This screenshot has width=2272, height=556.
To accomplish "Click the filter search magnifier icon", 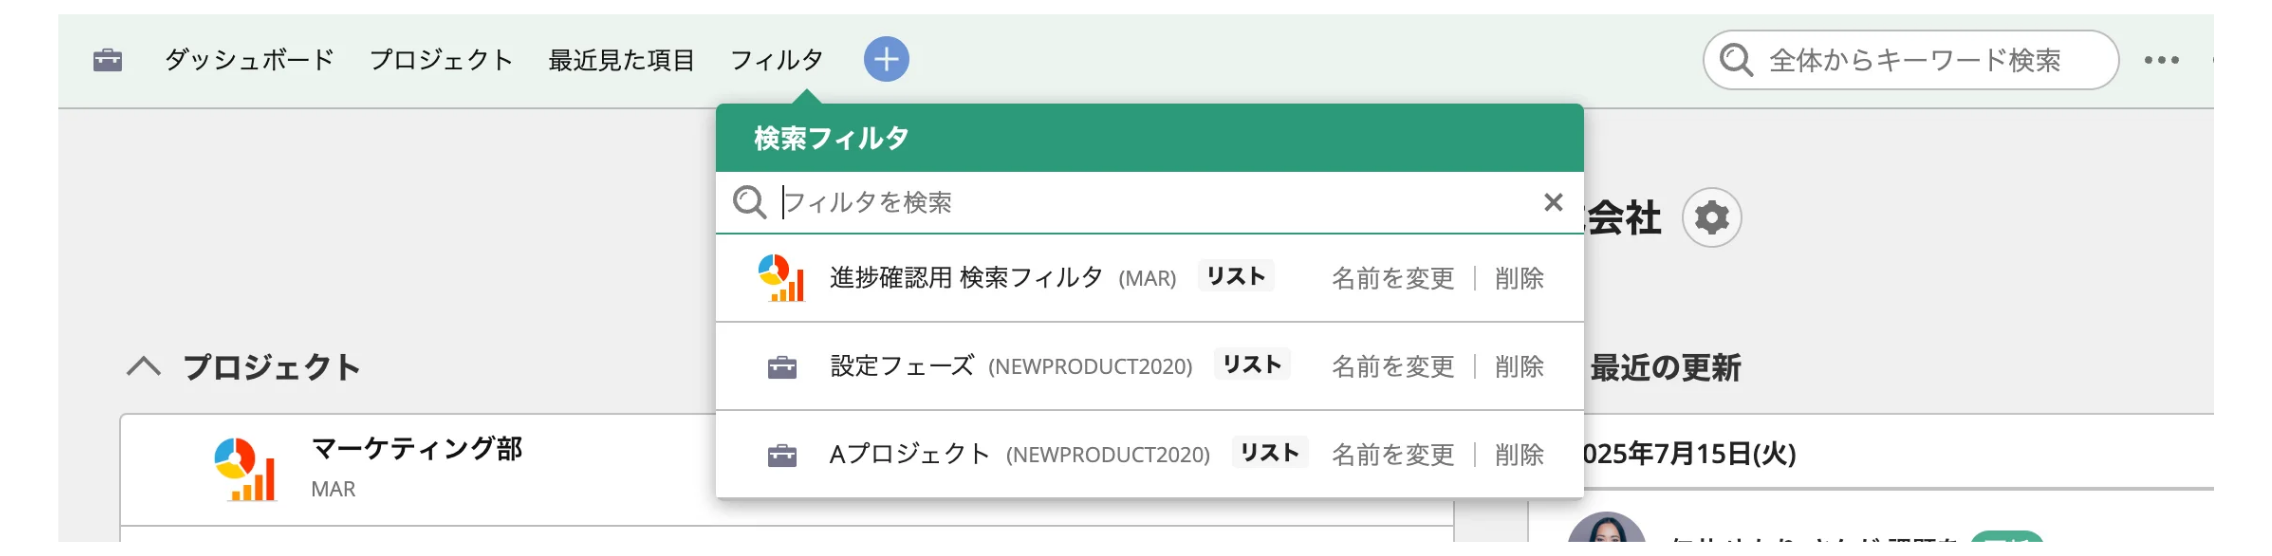I will tap(749, 202).
